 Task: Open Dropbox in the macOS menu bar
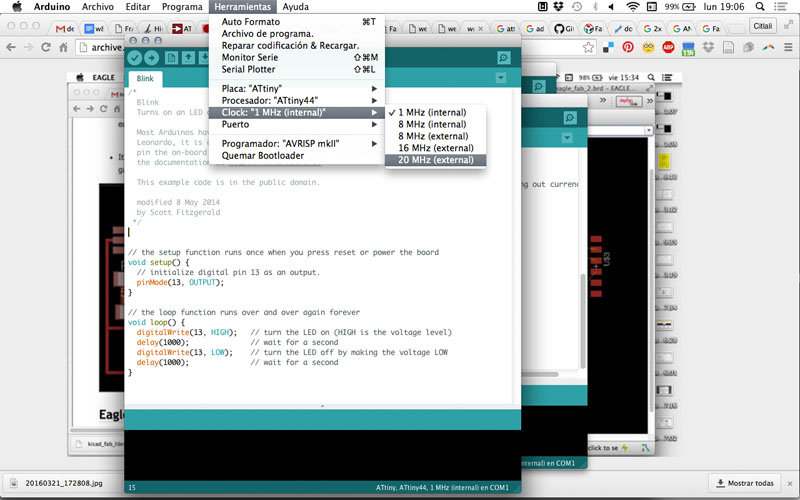point(558,7)
